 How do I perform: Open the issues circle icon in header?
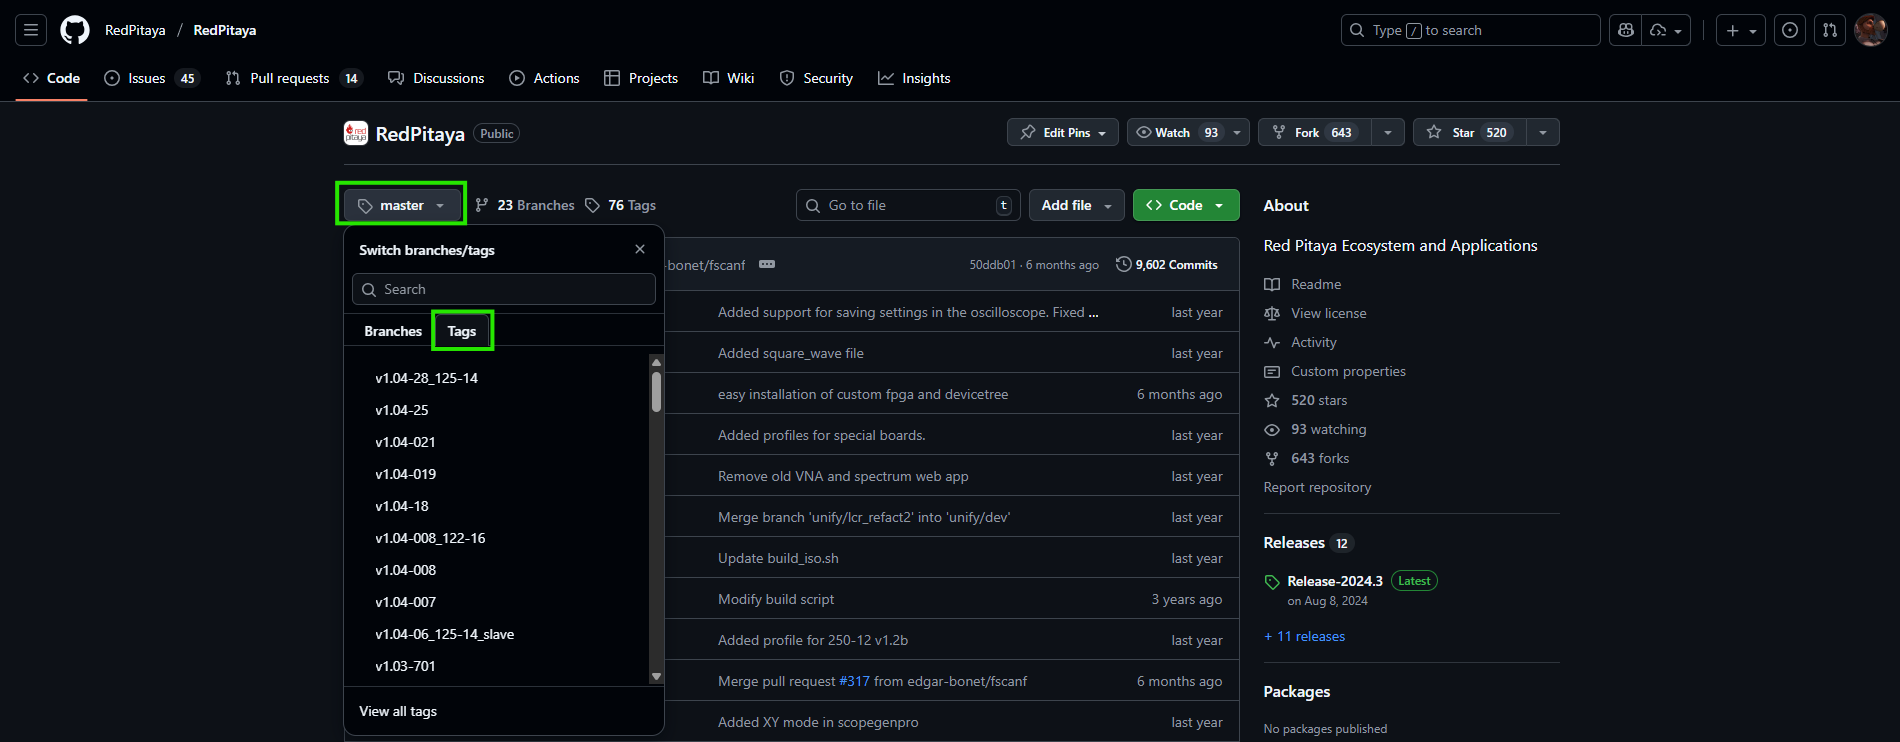tap(1790, 30)
